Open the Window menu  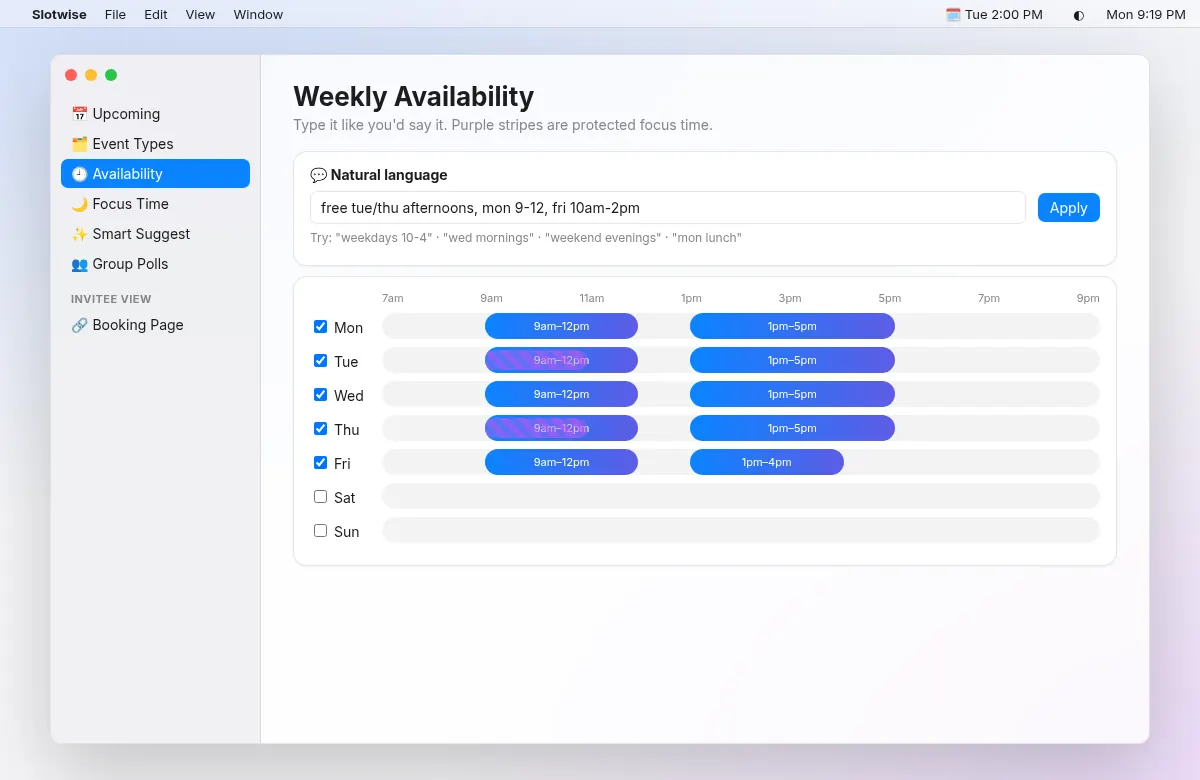click(258, 14)
